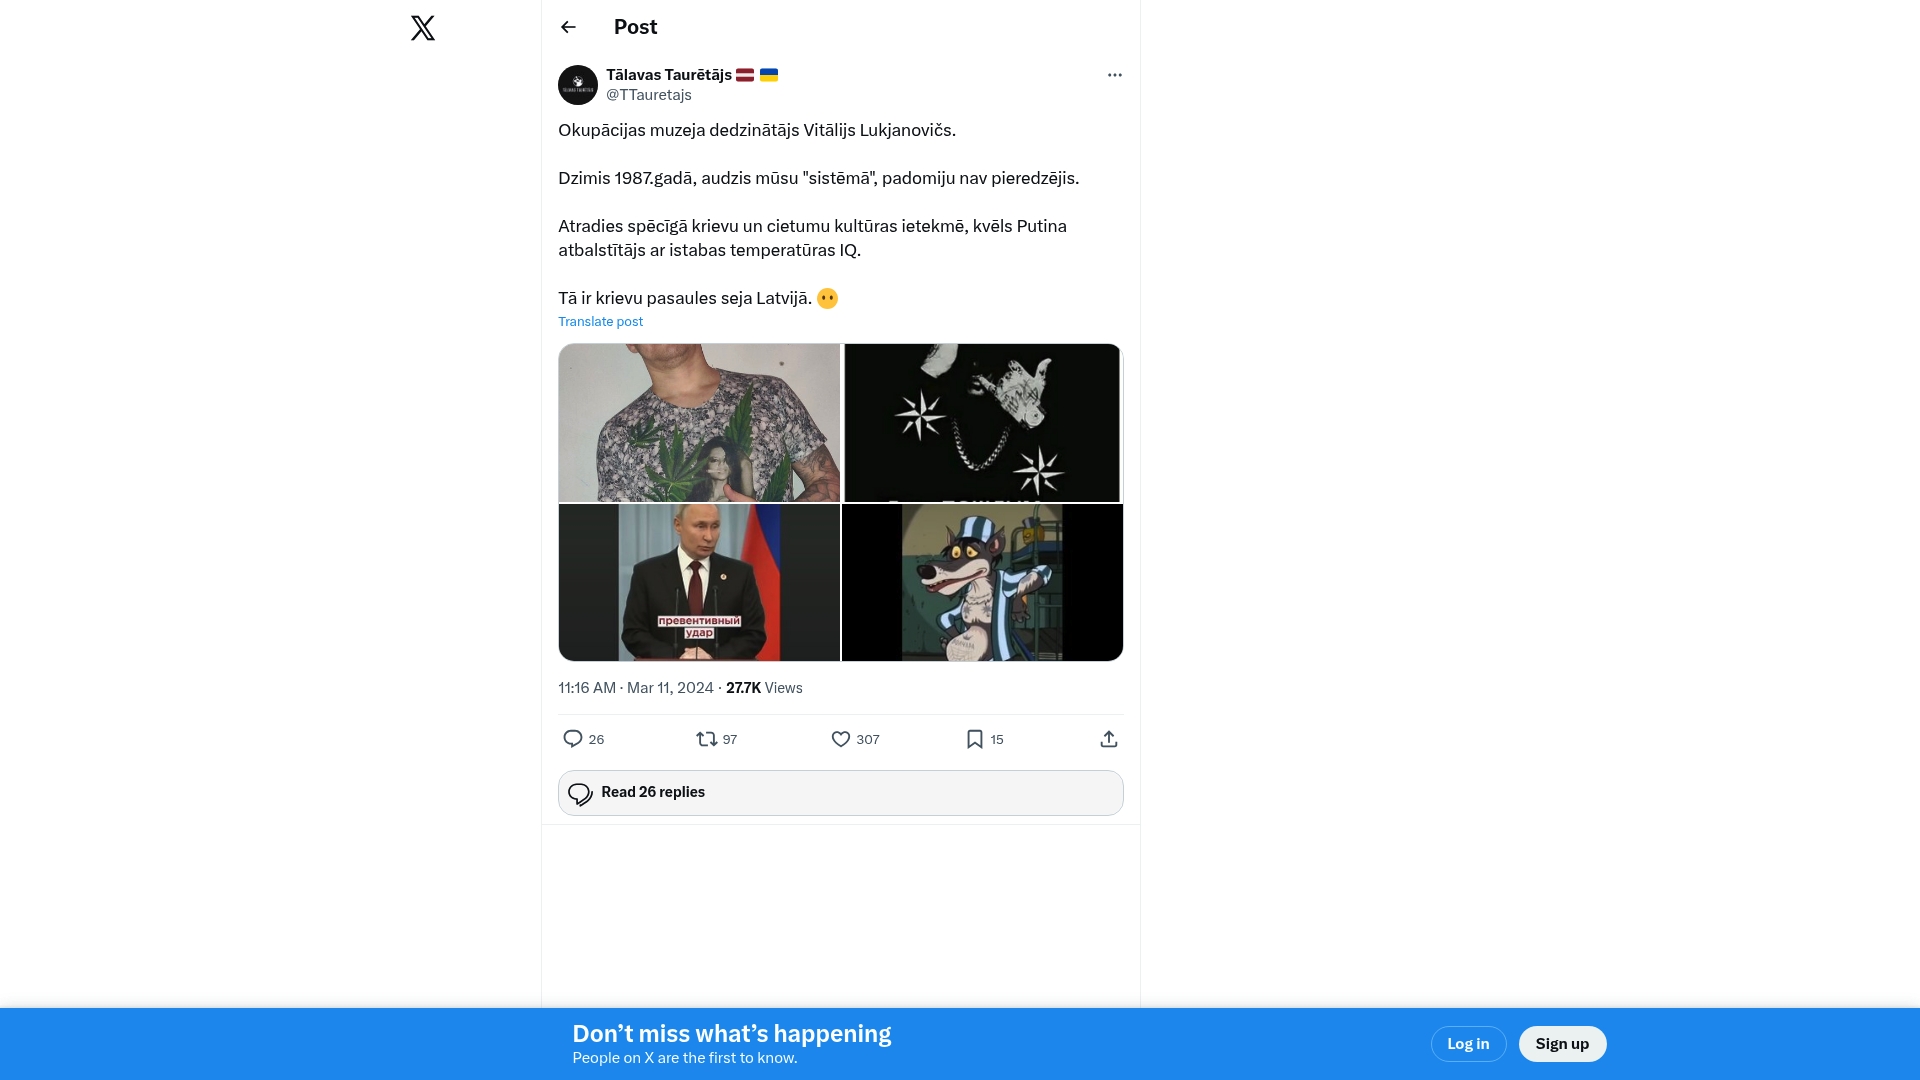Click the @TTauretajs username handle
1920x1080 pixels.
(649, 95)
